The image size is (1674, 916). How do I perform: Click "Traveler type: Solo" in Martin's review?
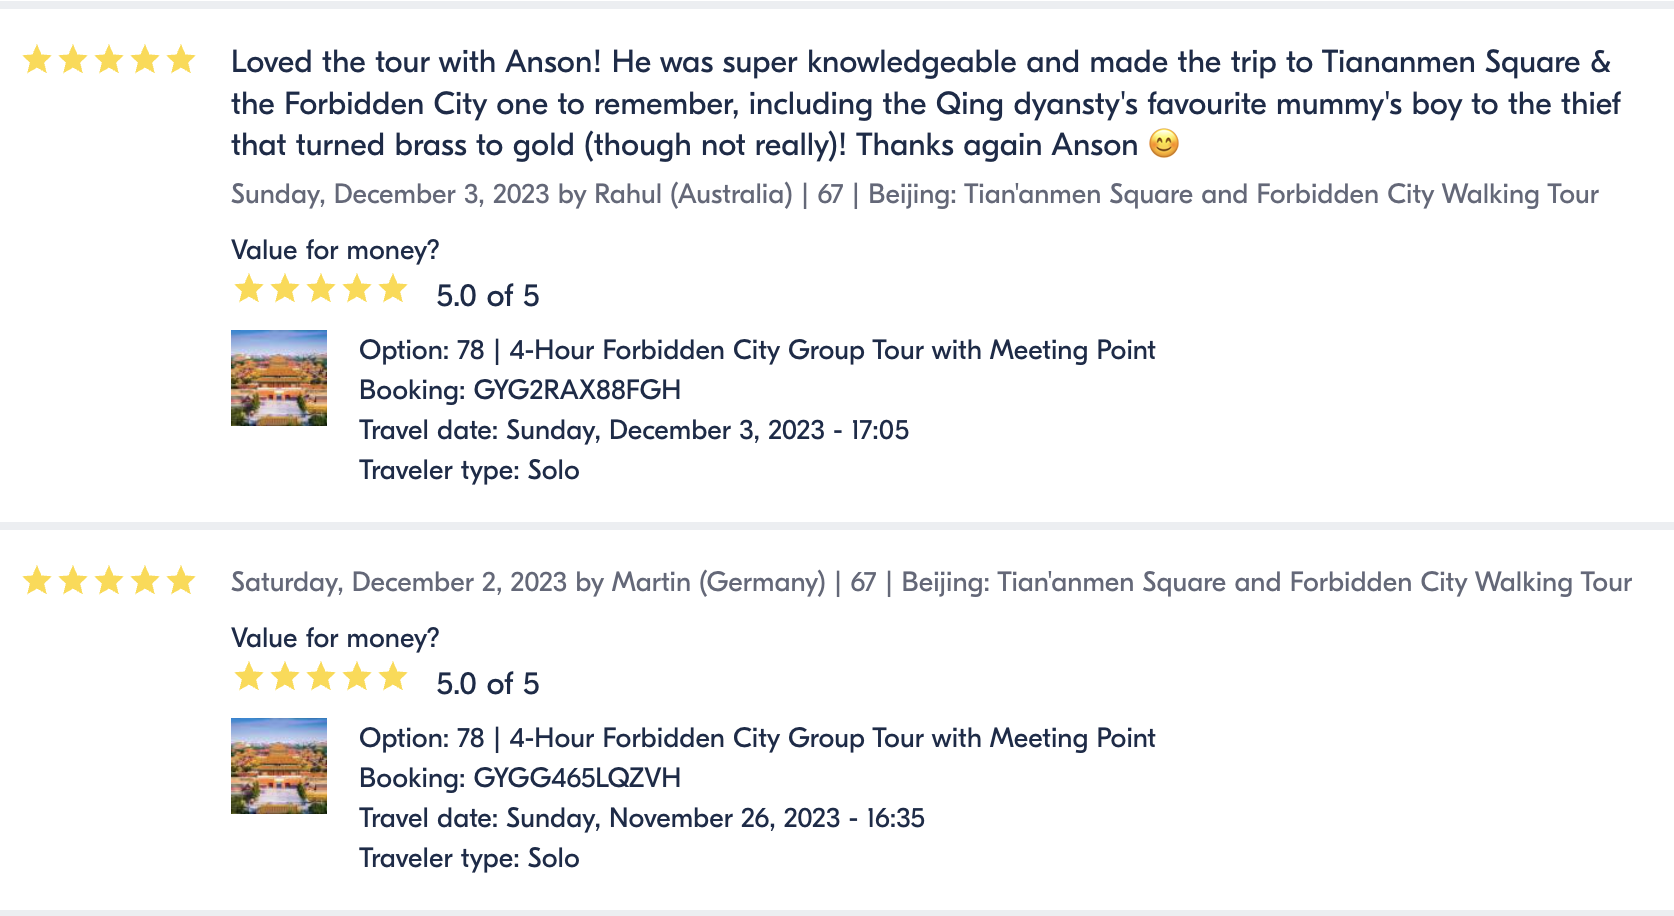click(469, 858)
